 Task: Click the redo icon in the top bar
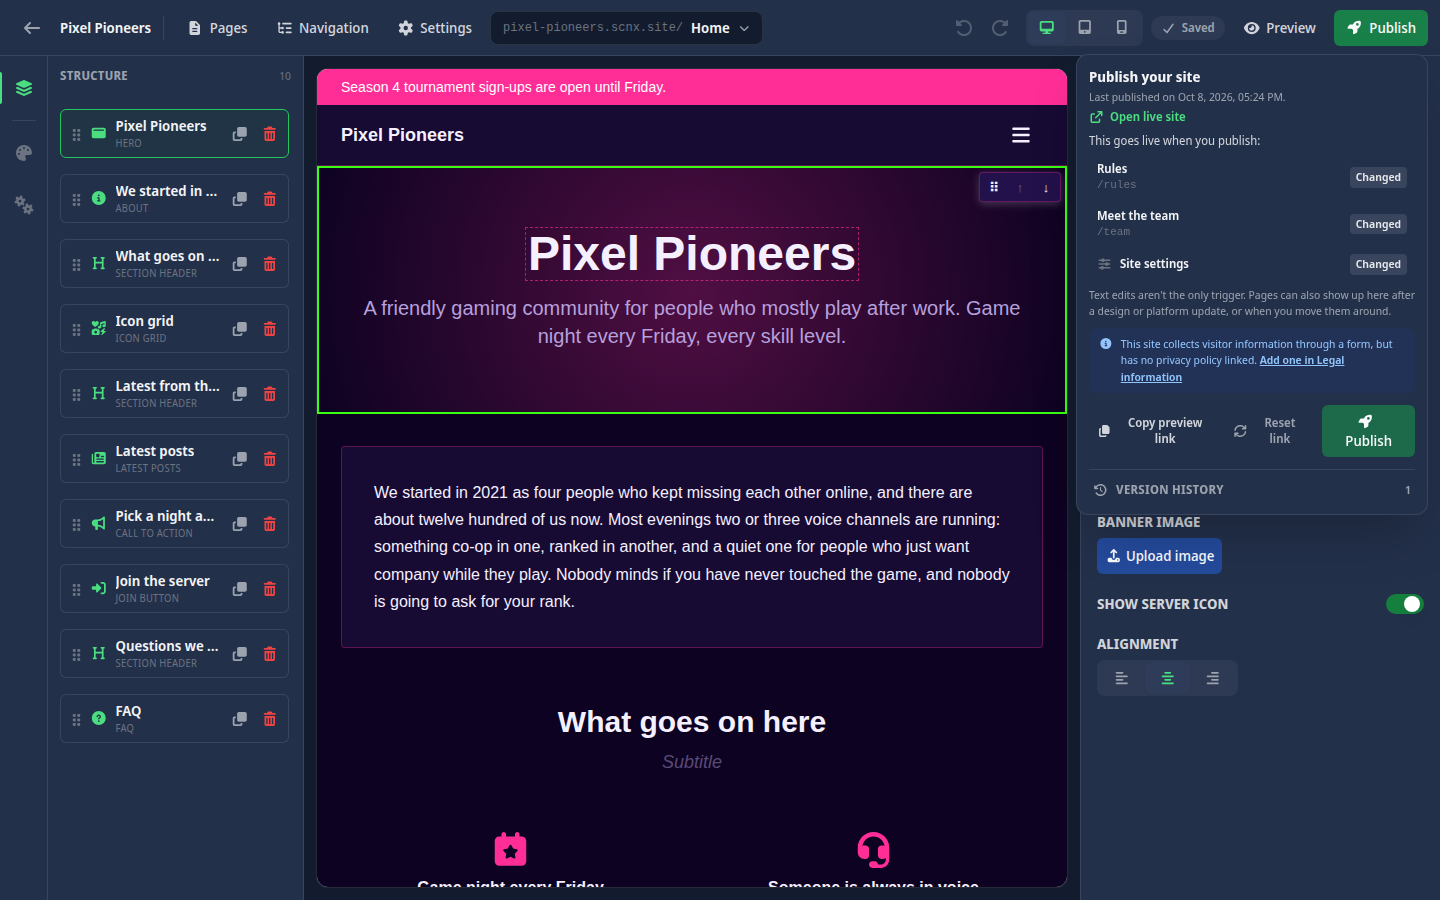[1000, 28]
